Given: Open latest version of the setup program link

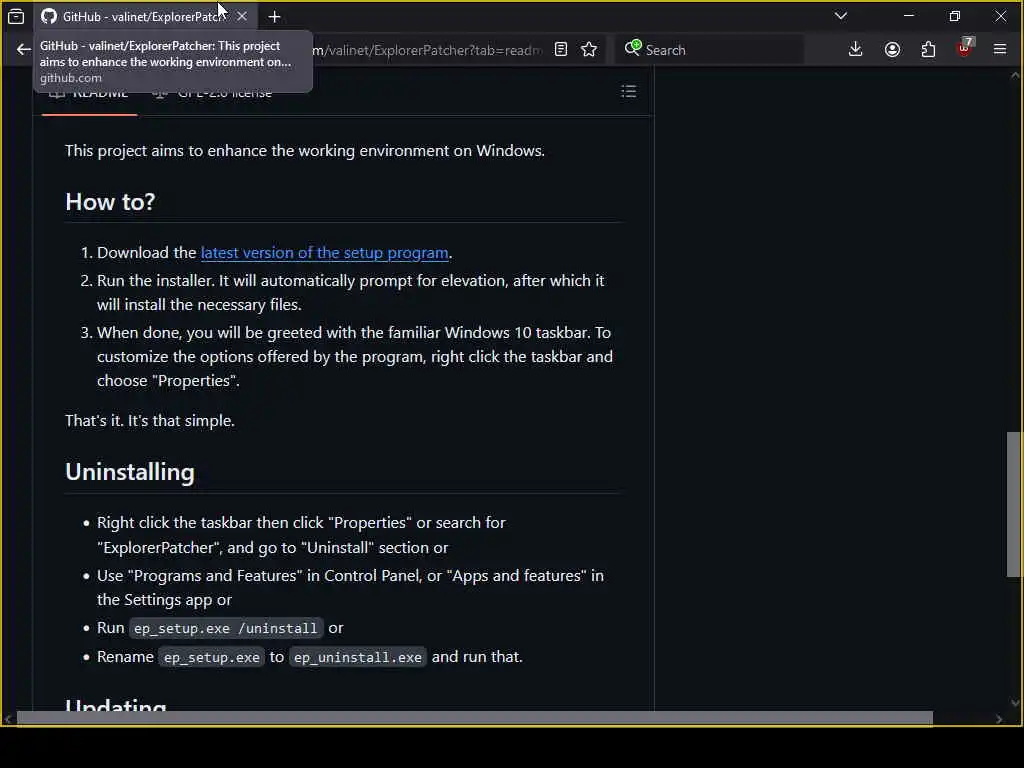Looking at the screenshot, I should [x=325, y=253].
